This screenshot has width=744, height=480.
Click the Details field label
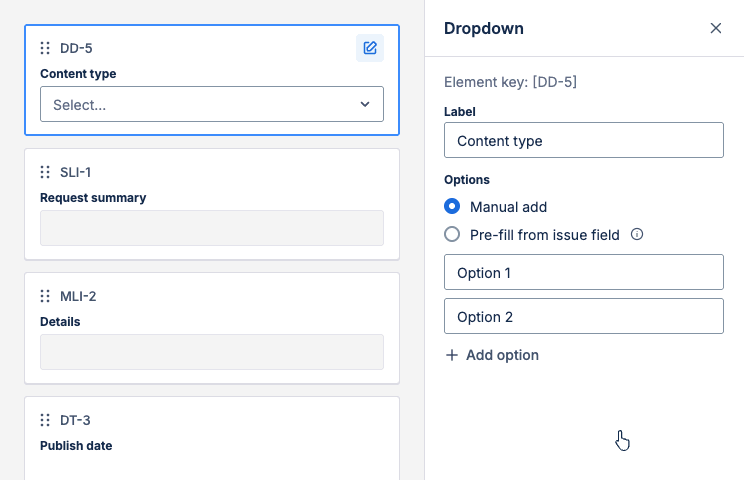(x=60, y=322)
